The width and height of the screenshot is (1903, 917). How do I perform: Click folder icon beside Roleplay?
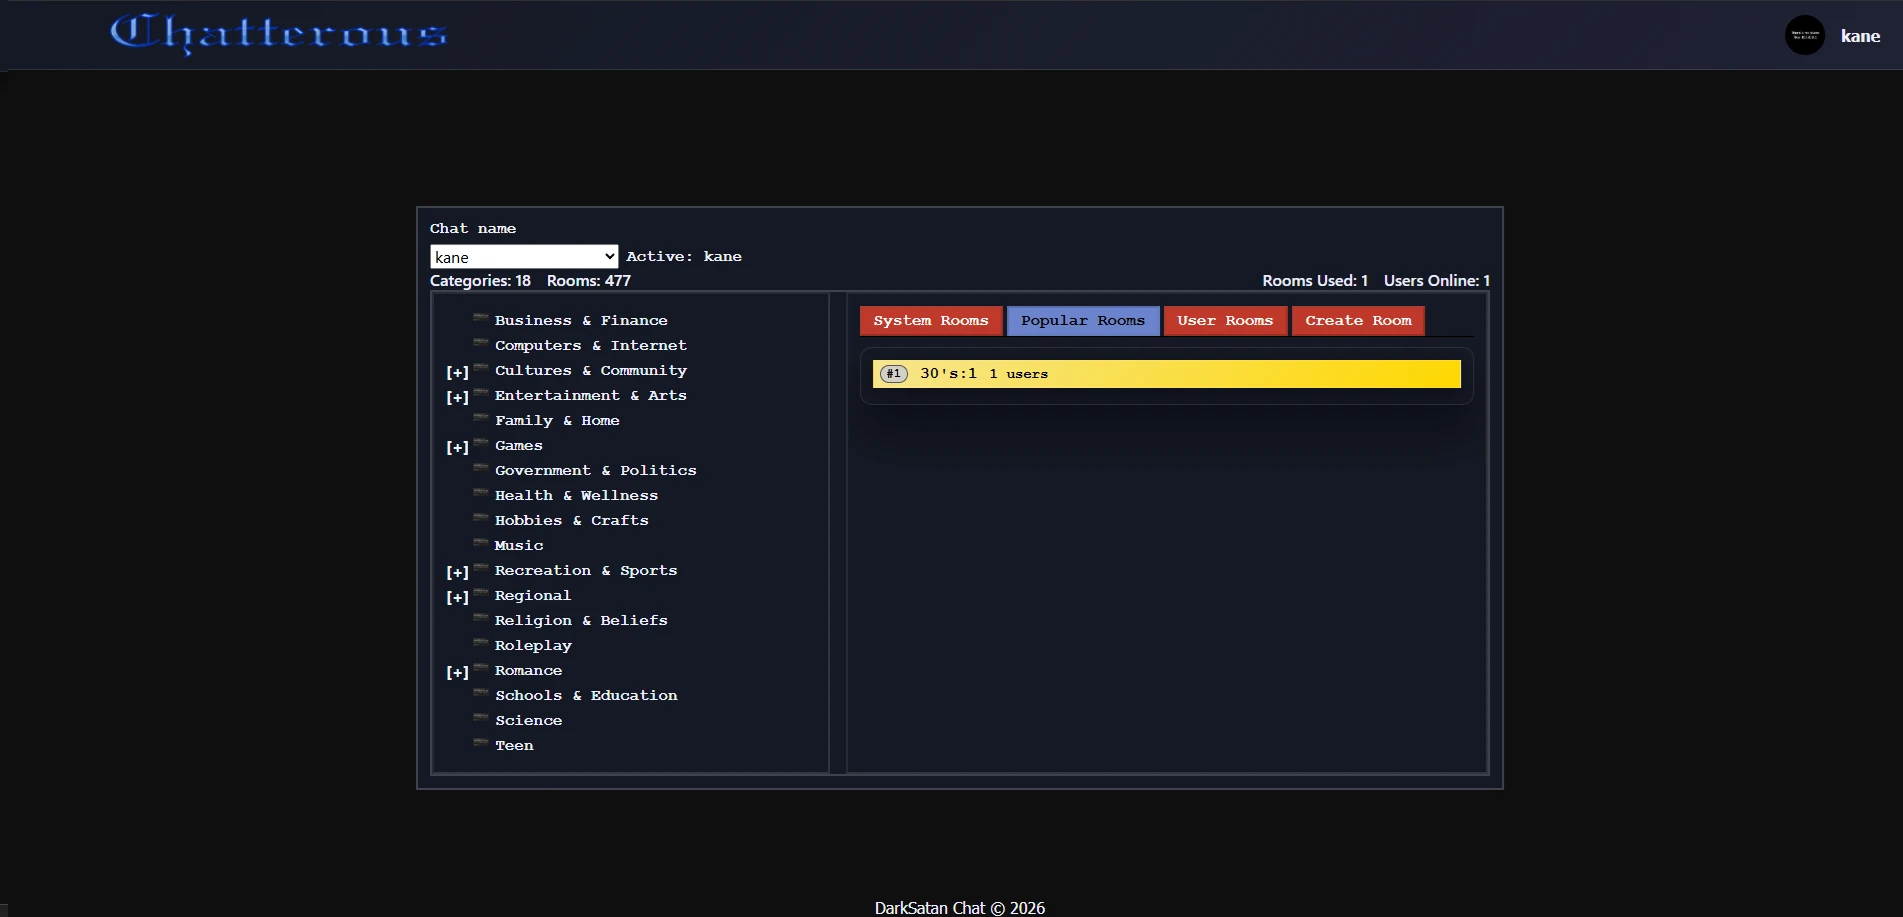[x=481, y=643]
